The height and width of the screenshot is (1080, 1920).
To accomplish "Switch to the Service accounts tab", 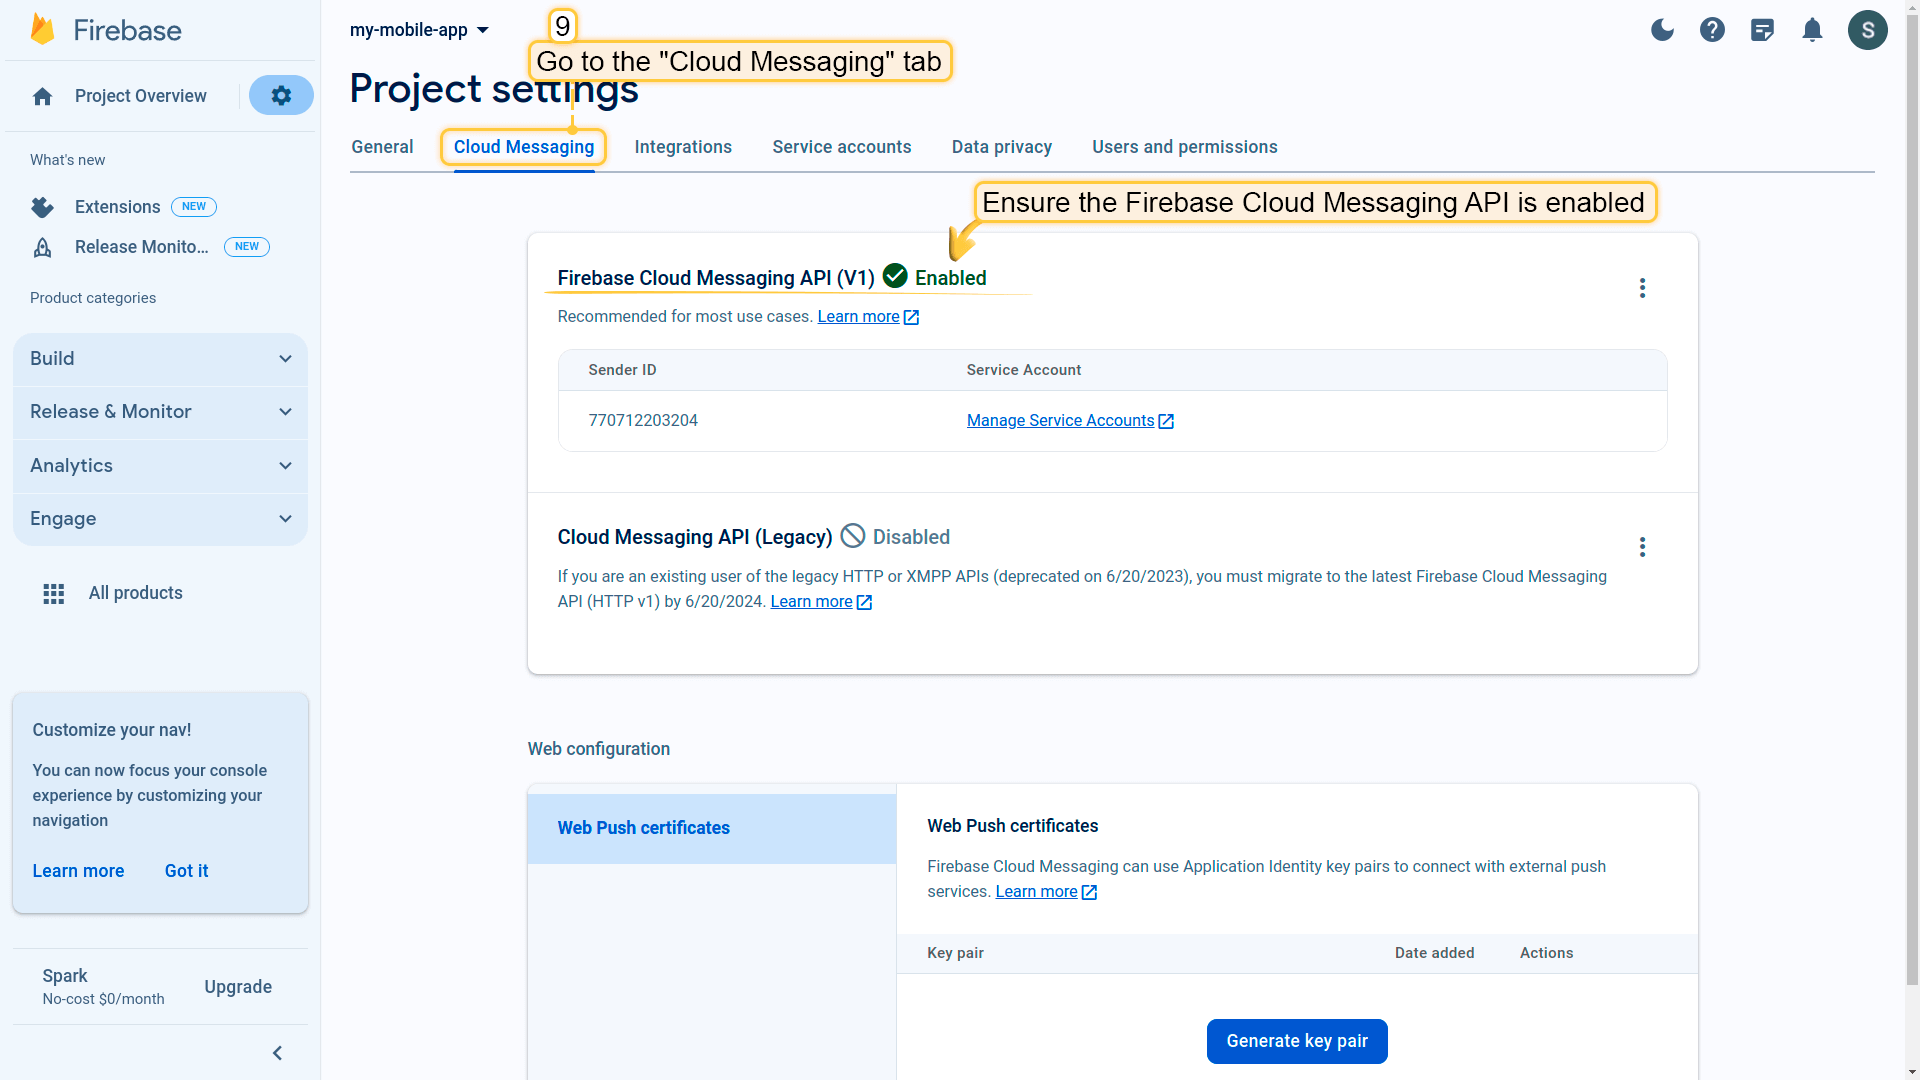I will pos(841,147).
